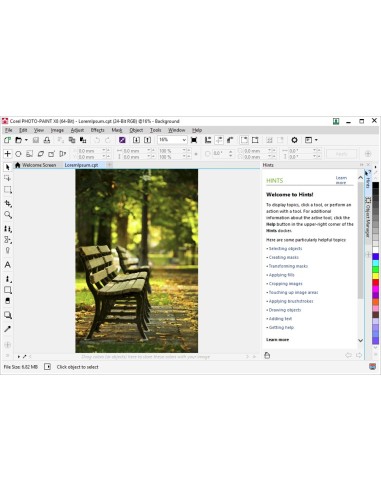Open the Window menu

tap(176, 130)
